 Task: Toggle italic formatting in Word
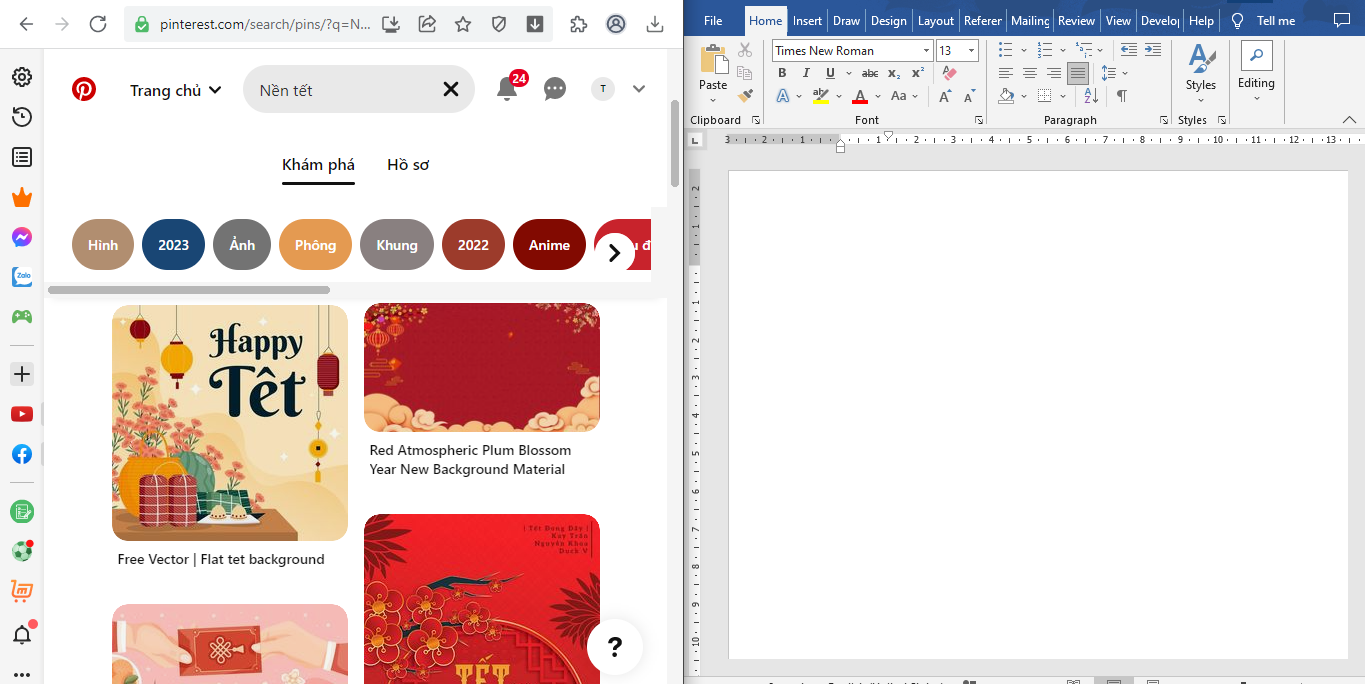point(806,73)
